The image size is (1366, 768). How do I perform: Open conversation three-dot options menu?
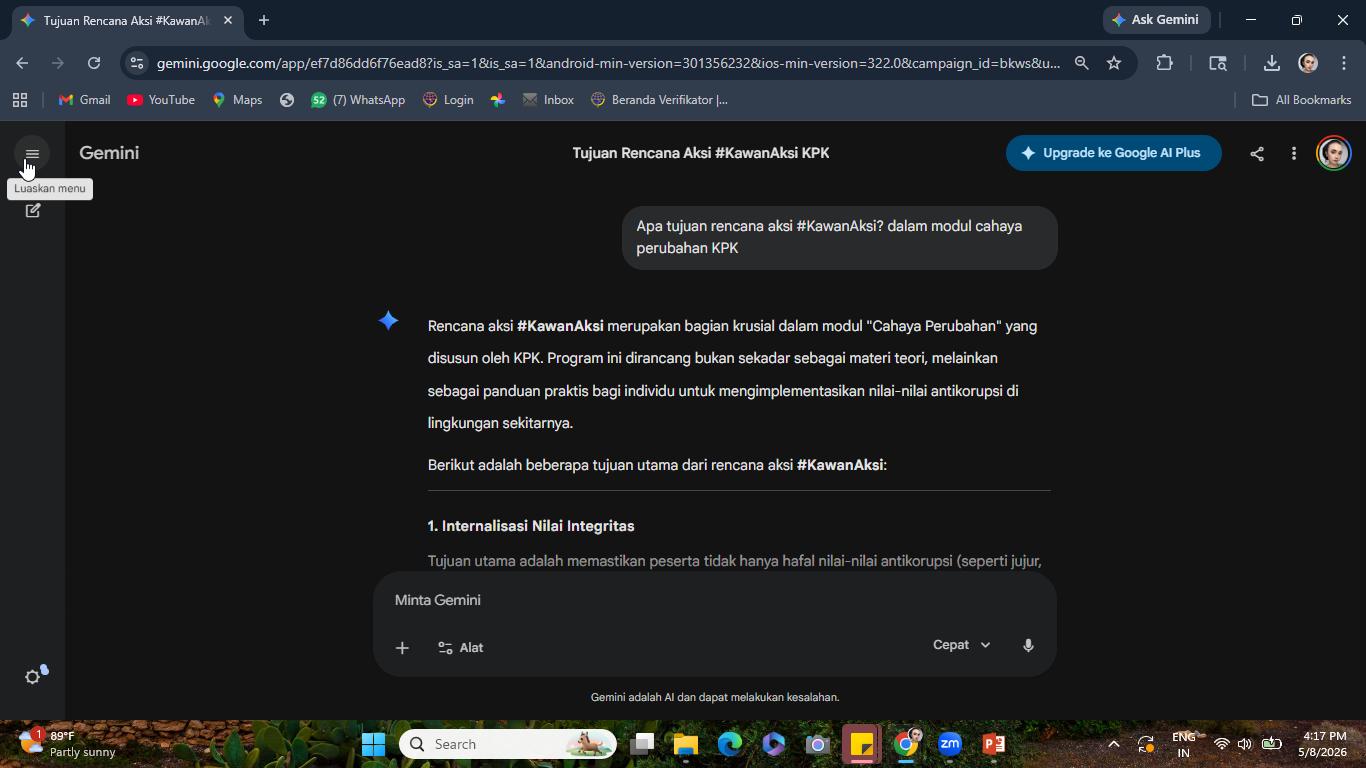click(x=1294, y=153)
